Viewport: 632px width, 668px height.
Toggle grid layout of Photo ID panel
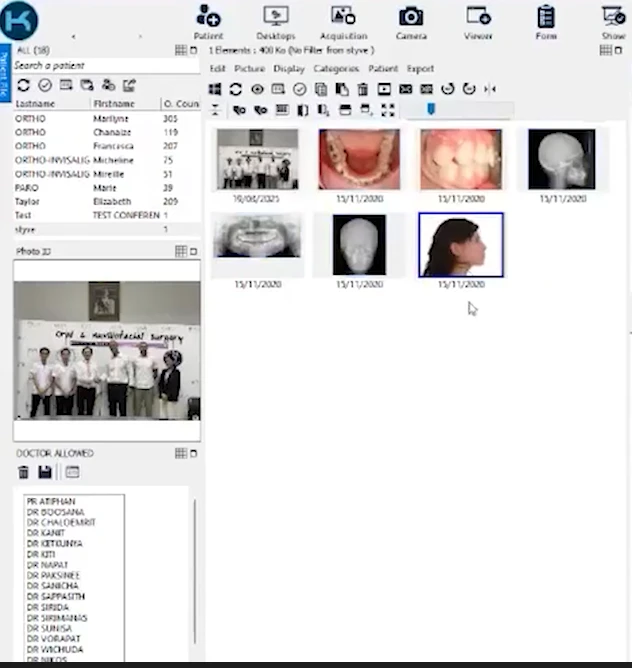click(x=180, y=251)
